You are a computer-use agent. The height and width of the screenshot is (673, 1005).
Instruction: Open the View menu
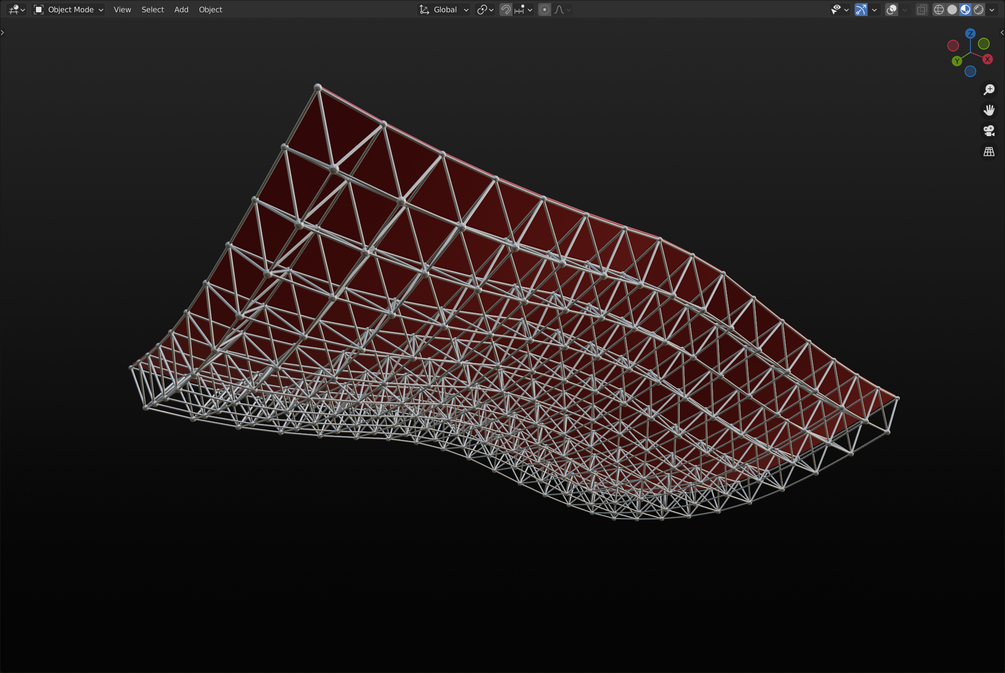(x=122, y=10)
